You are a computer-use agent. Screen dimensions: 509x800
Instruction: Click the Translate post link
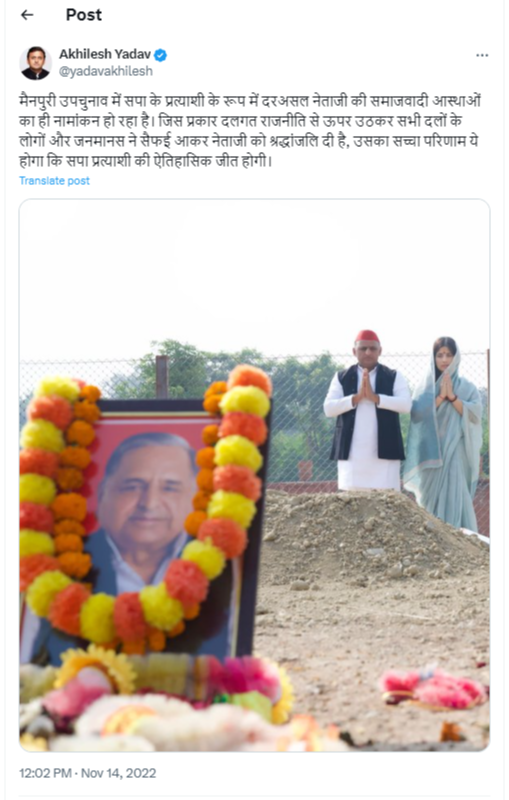pos(54,181)
